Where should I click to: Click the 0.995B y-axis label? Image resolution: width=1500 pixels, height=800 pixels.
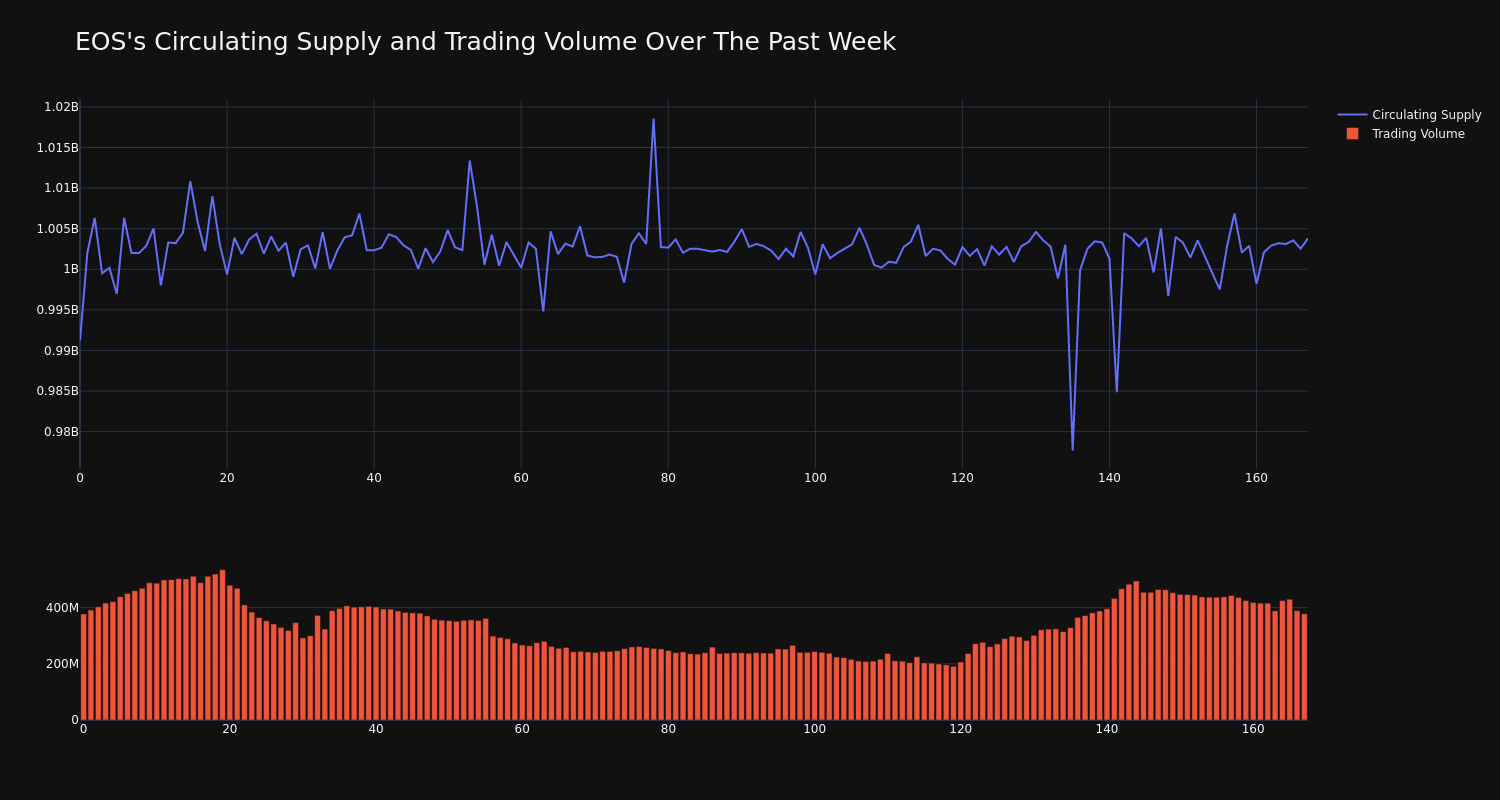pyautogui.click(x=57, y=310)
